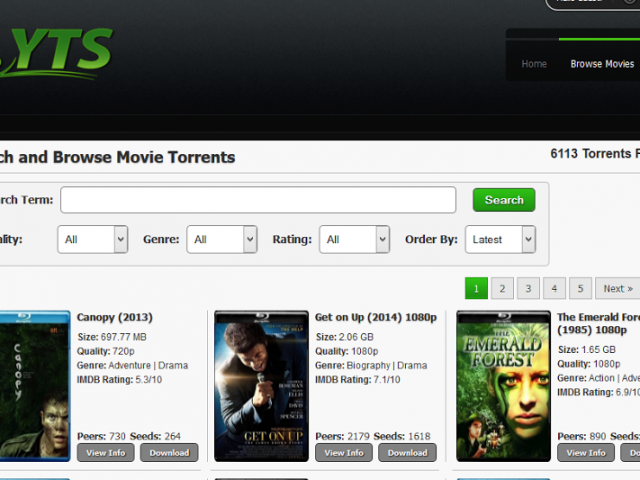
Task: Click the '6113 Torrents' count text
Action: pyautogui.click(x=591, y=154)
